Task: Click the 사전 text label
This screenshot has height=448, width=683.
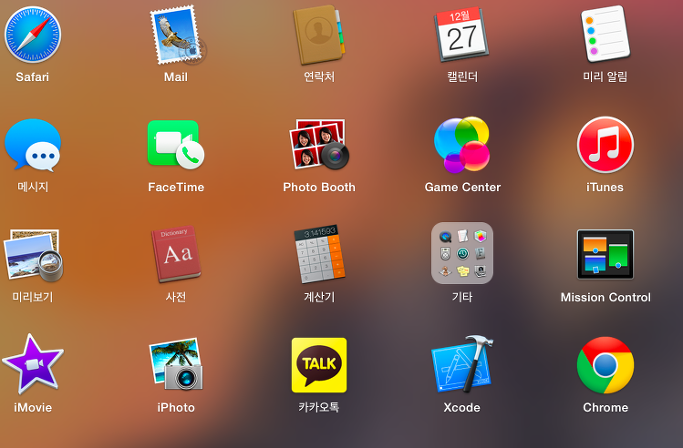Action: 176,297
